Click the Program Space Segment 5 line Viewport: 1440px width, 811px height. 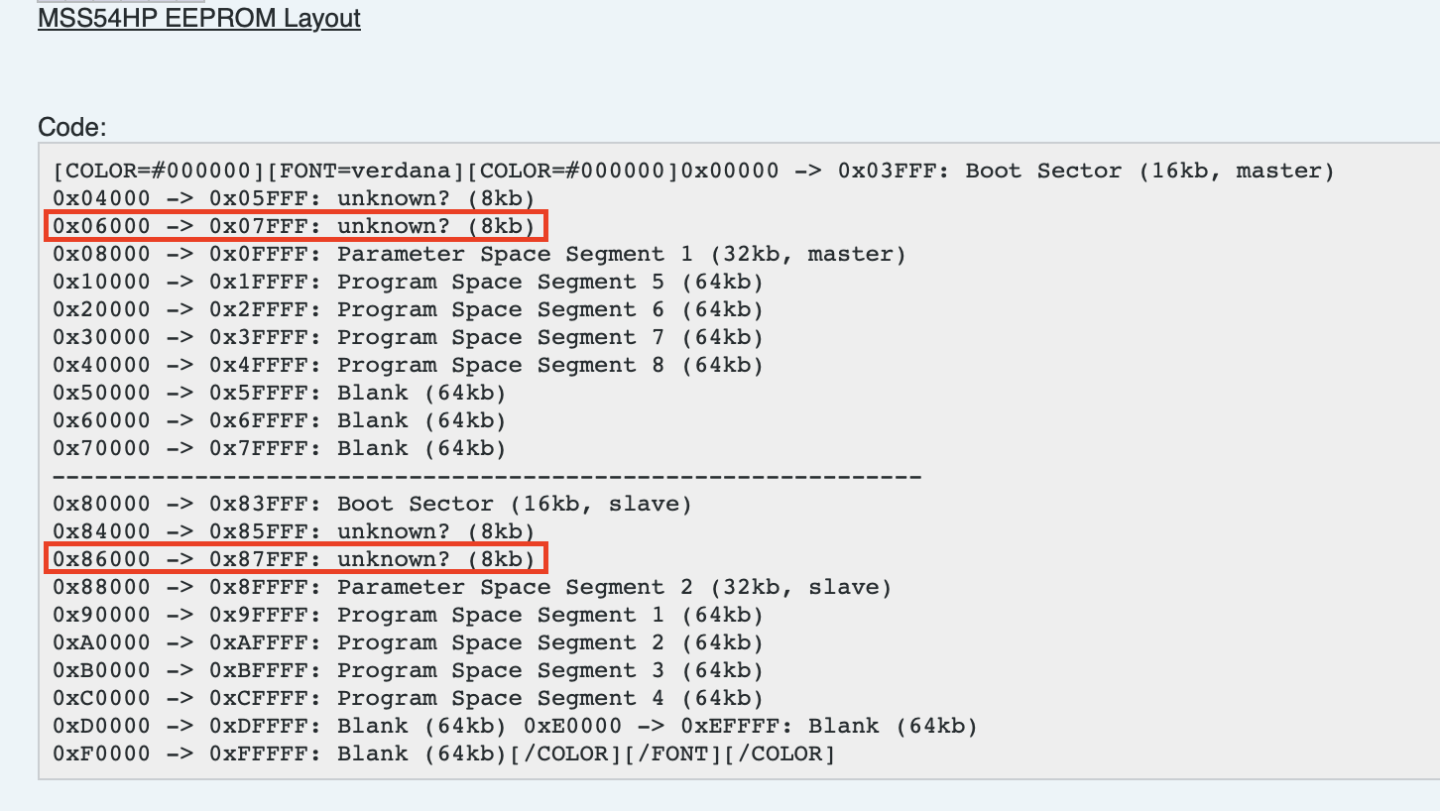tap(408, 282)
